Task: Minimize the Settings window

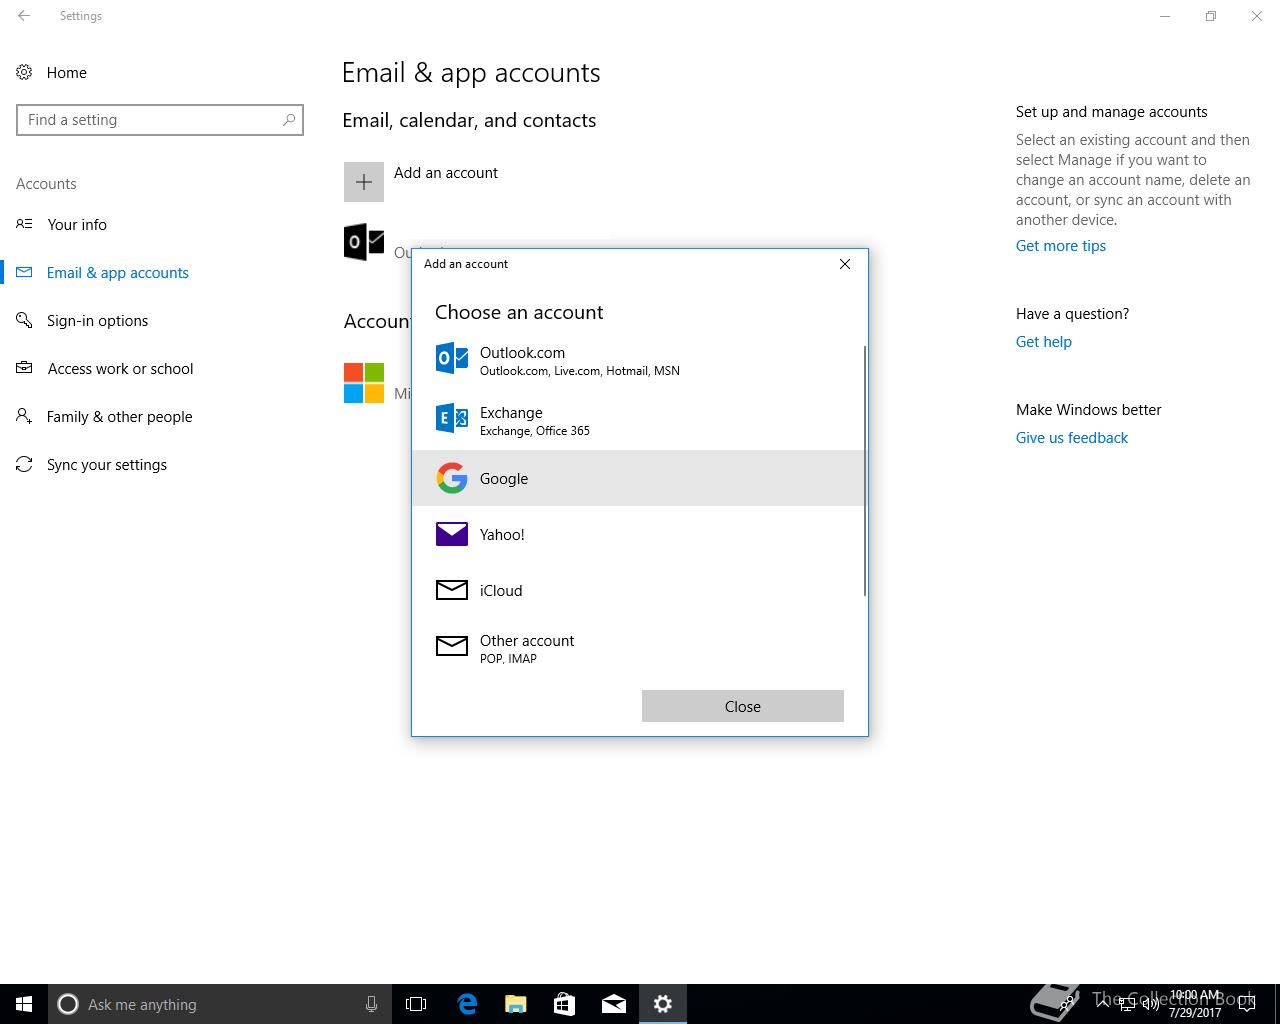Action: click(1165, 16)
